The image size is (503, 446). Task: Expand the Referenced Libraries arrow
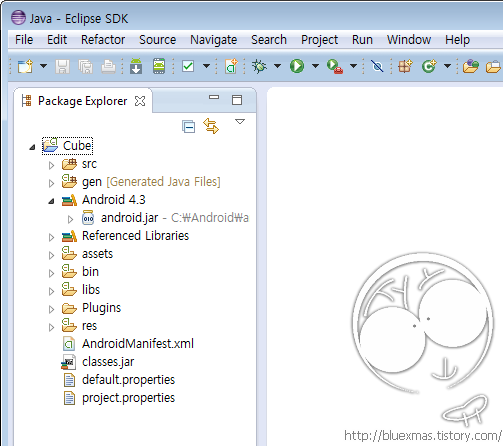click(51, 237)
